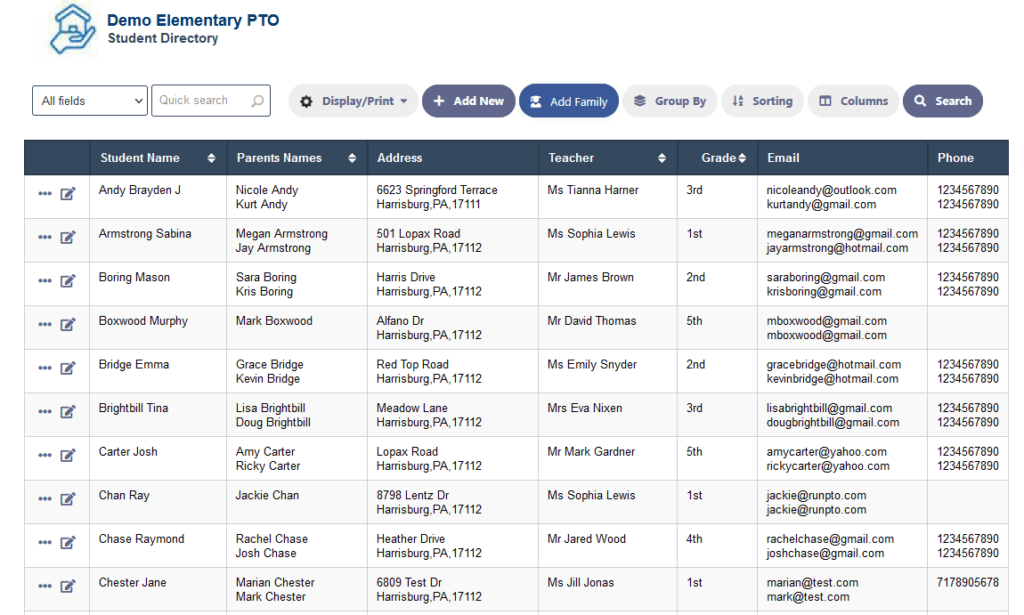The image size is (1024, 615).
Task: Click the Search magnifier icon
Action: tap(919, 100)
